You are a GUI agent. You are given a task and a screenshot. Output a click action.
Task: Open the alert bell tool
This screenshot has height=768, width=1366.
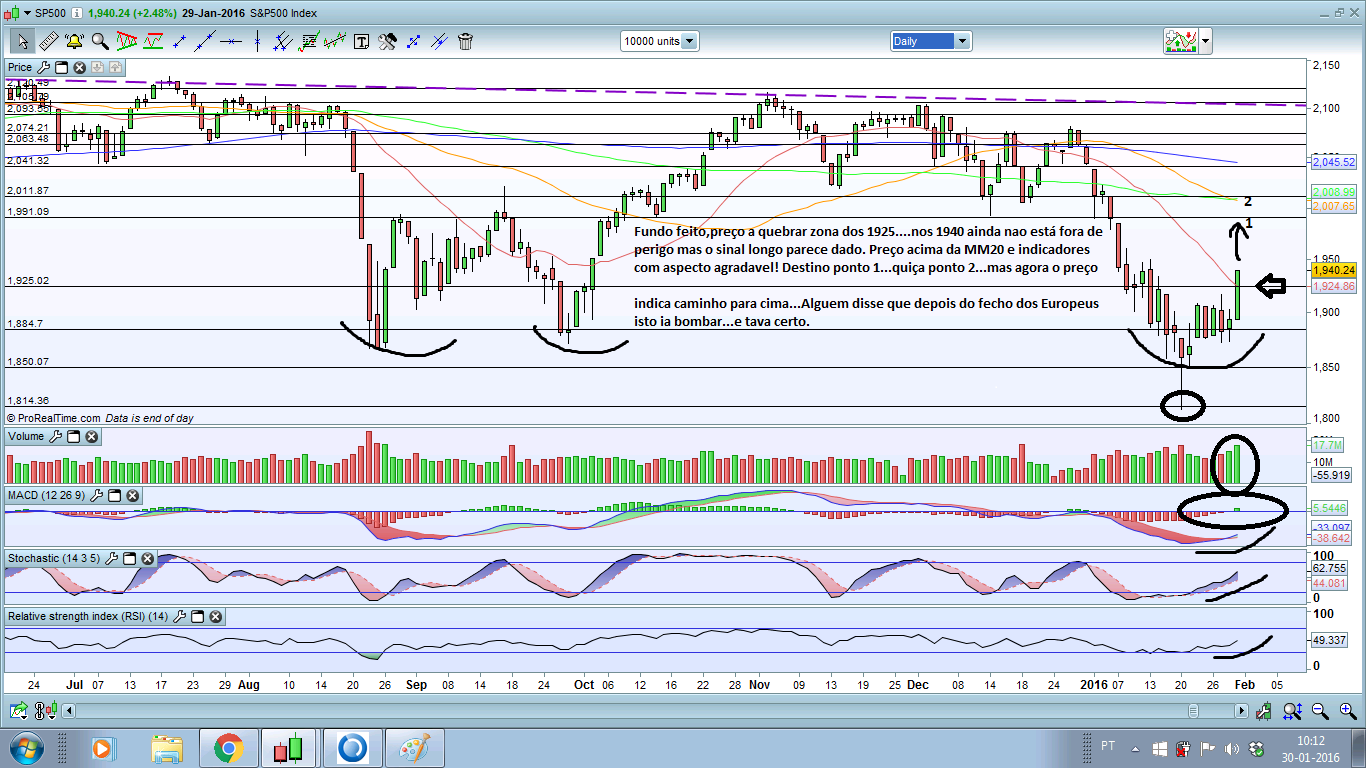74,41
